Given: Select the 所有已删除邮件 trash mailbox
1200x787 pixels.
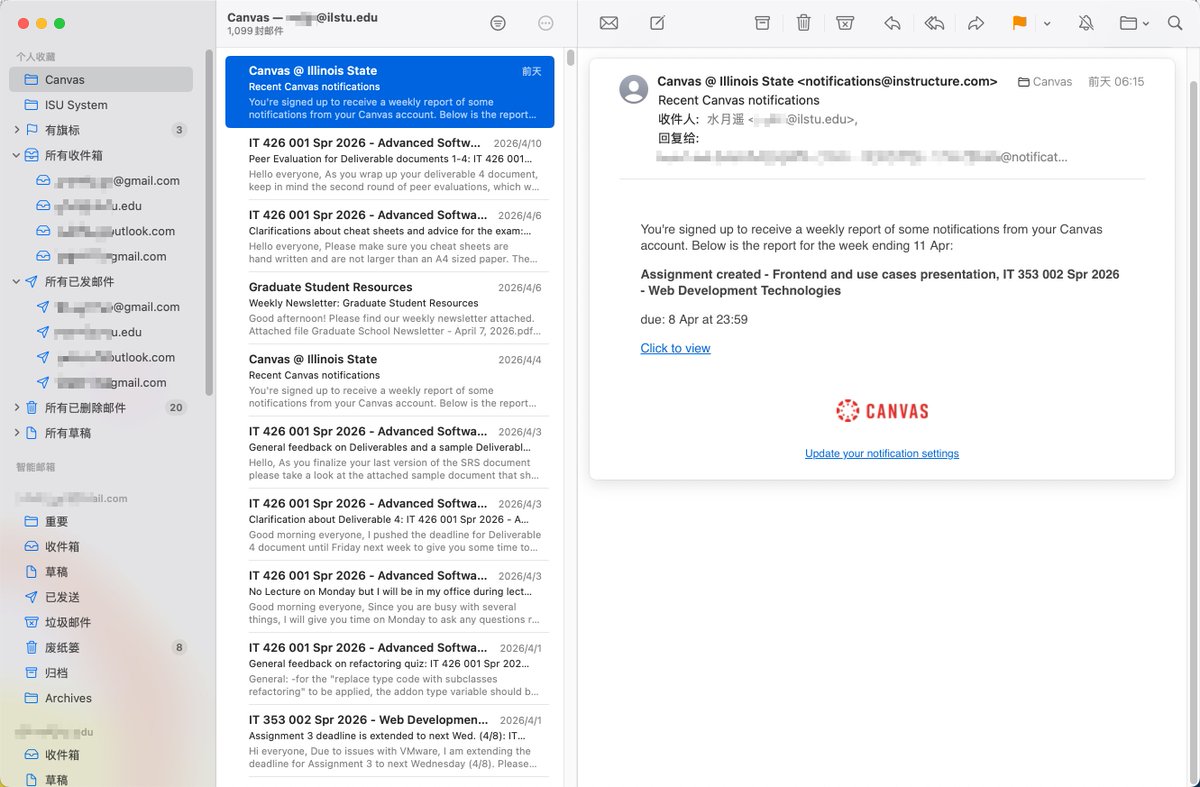Looking at the screenshot, I should click(x=101, y=408).
